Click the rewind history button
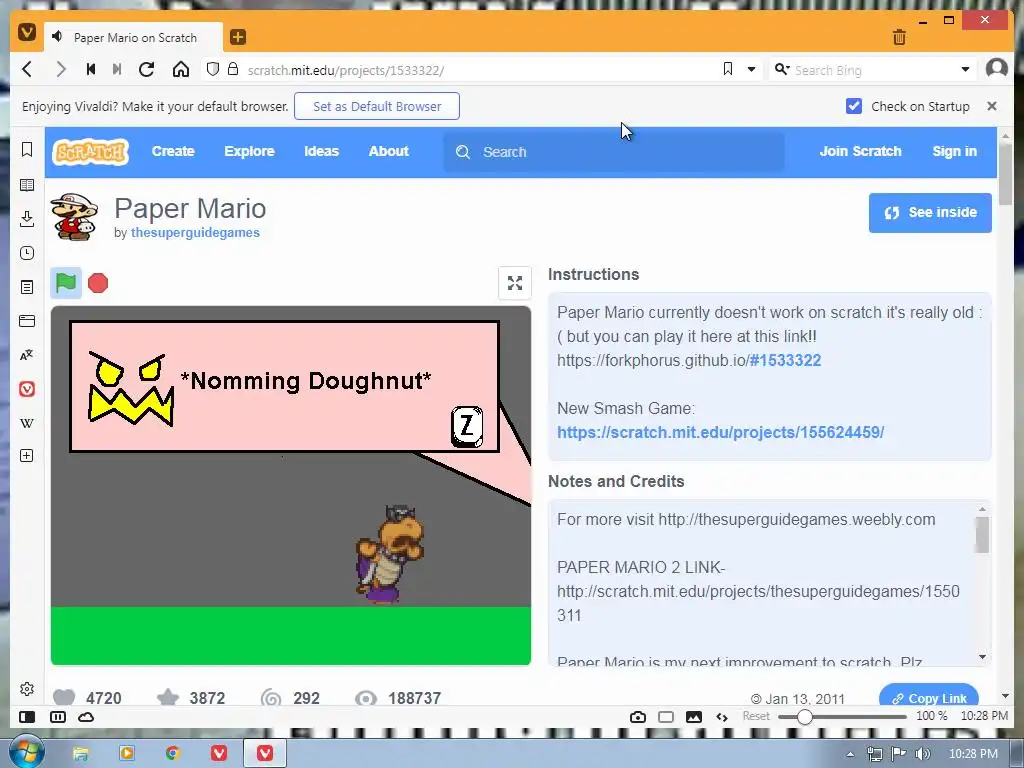This screenshot has width=1024, height=768. (x=91, y=69)
